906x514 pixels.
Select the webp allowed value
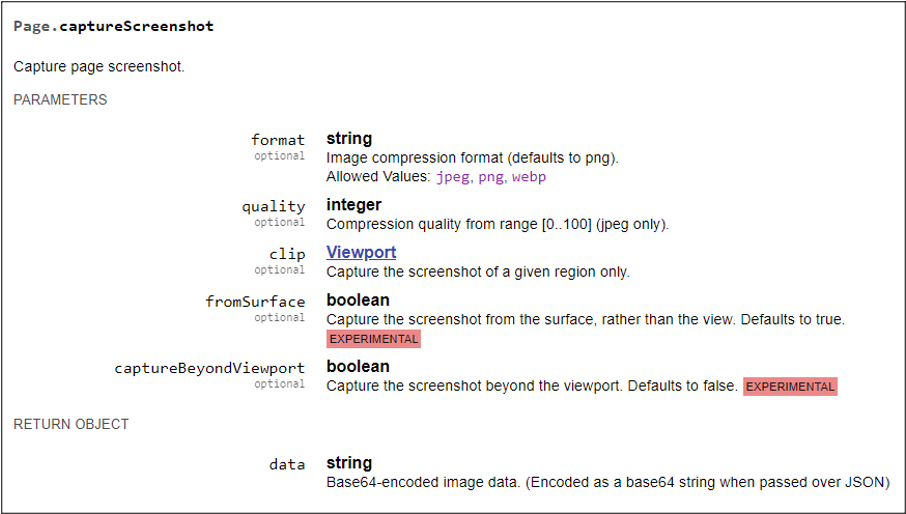click(x=529, y=177)
